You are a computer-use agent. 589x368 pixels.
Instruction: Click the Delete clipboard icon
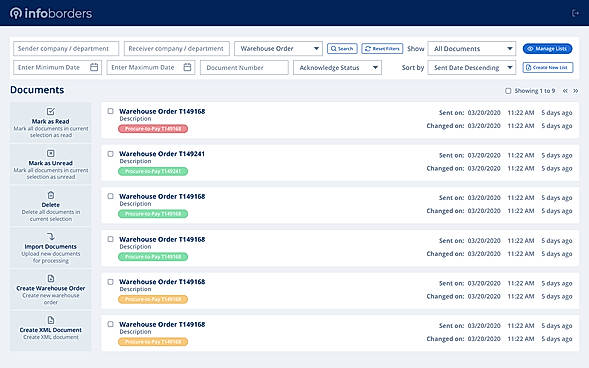coord(51,195)
